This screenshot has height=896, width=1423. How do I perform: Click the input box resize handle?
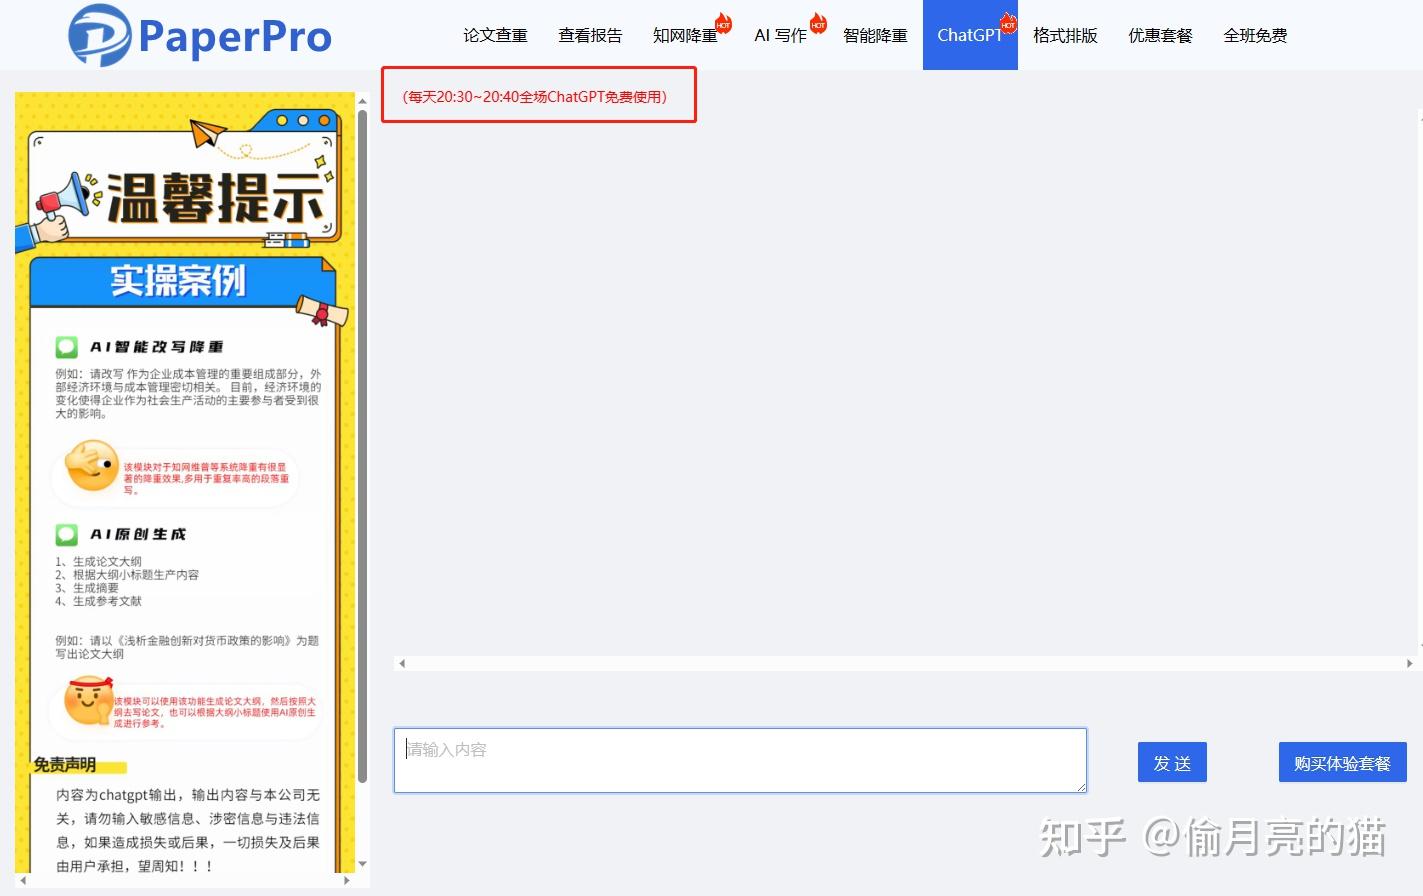pyautogui.click(x=1081, y=788)
